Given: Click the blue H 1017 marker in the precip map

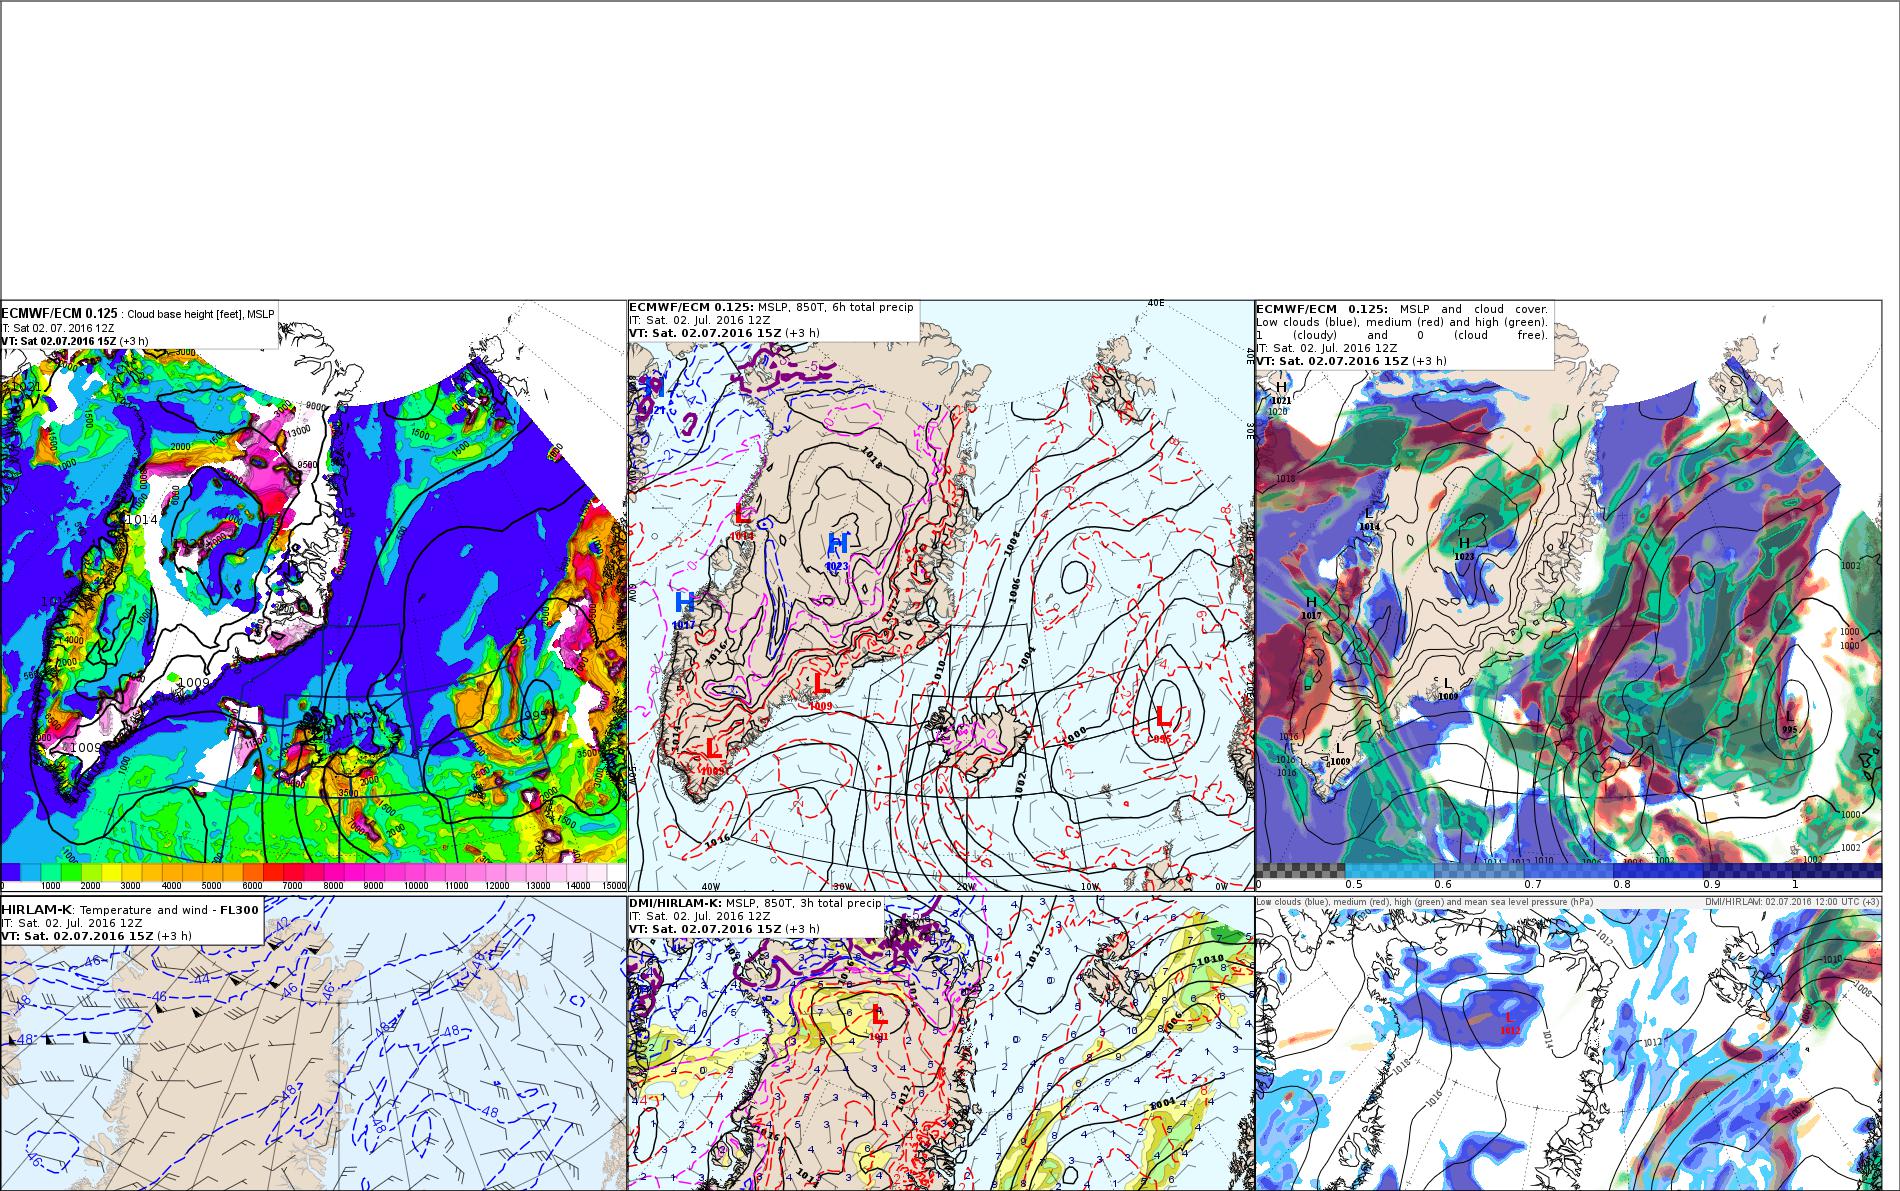Looking at the screenshot, I should click(684, 608).
